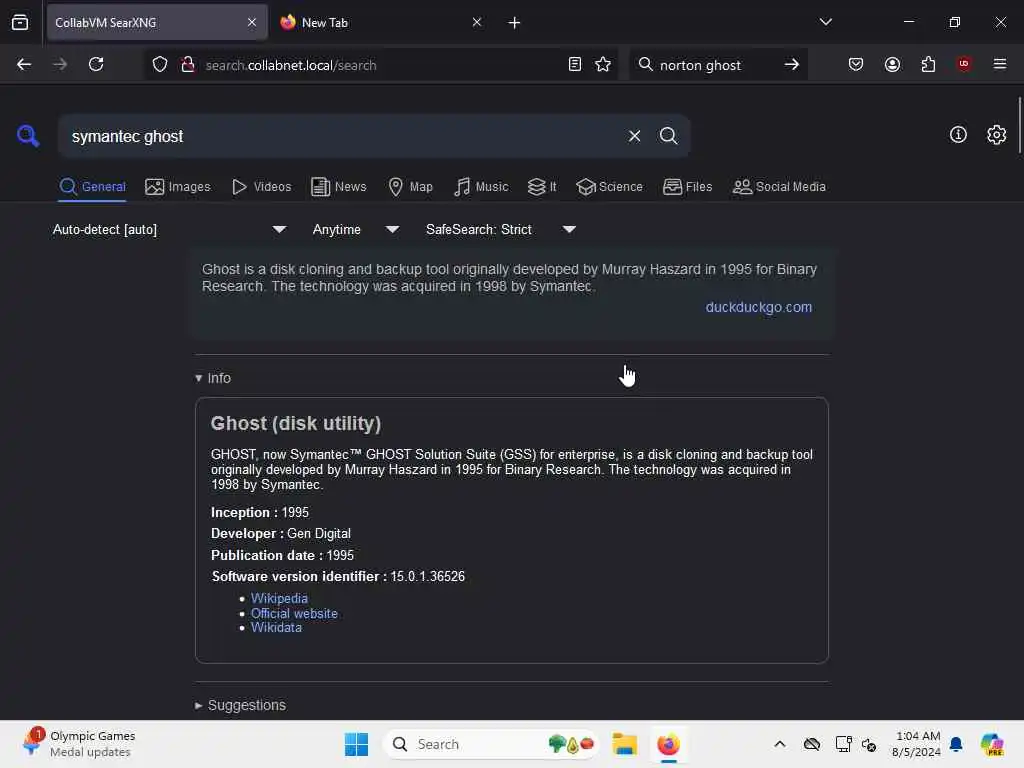Click the version 15.0.1.36526 text
This screenshot has height=768, width=1024.
427,577
